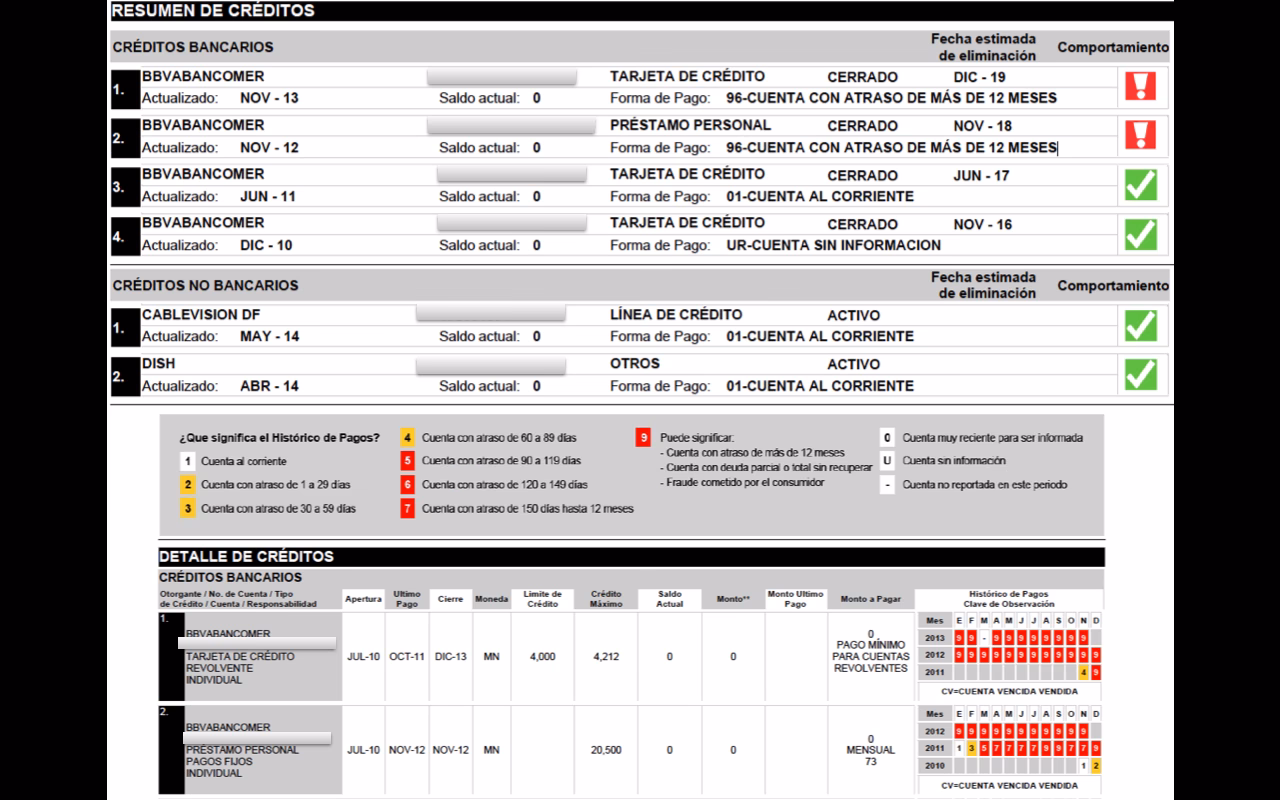Click the '0' legend icon for very recent account
1280x800 pixels.
click(886, 438)
